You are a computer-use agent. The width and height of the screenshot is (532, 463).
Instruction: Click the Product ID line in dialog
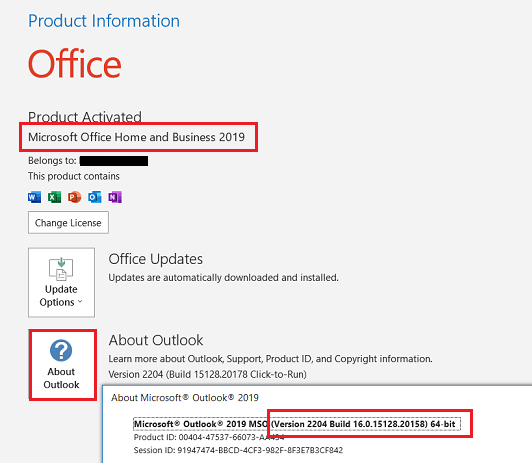[x=209, y=437]
